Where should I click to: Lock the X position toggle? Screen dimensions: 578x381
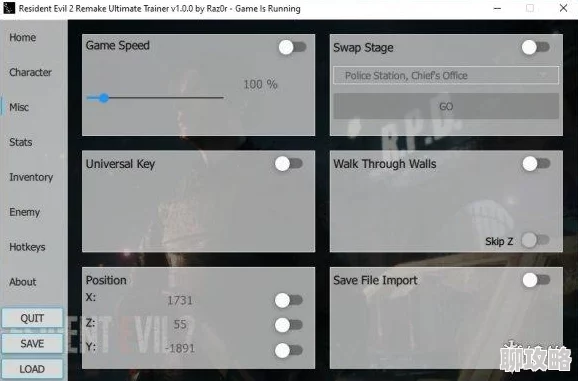289,300
